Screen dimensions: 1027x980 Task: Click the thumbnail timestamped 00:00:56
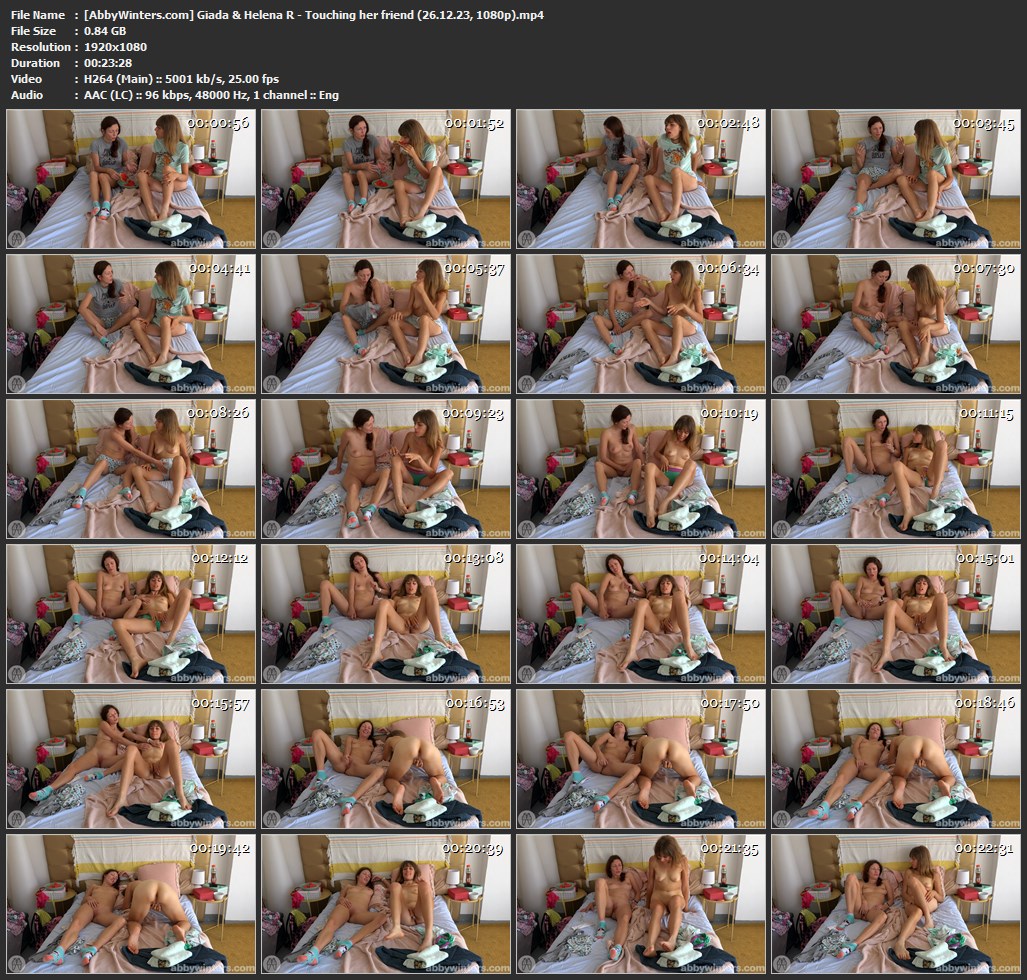coord(130,180)
